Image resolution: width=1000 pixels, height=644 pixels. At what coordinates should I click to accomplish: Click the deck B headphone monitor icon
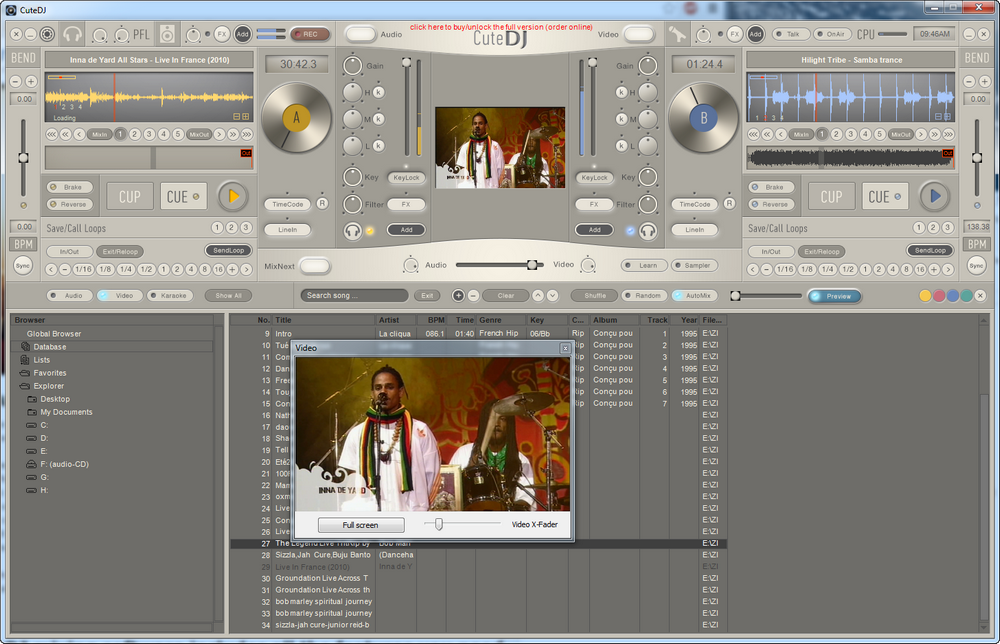[648, 230]
